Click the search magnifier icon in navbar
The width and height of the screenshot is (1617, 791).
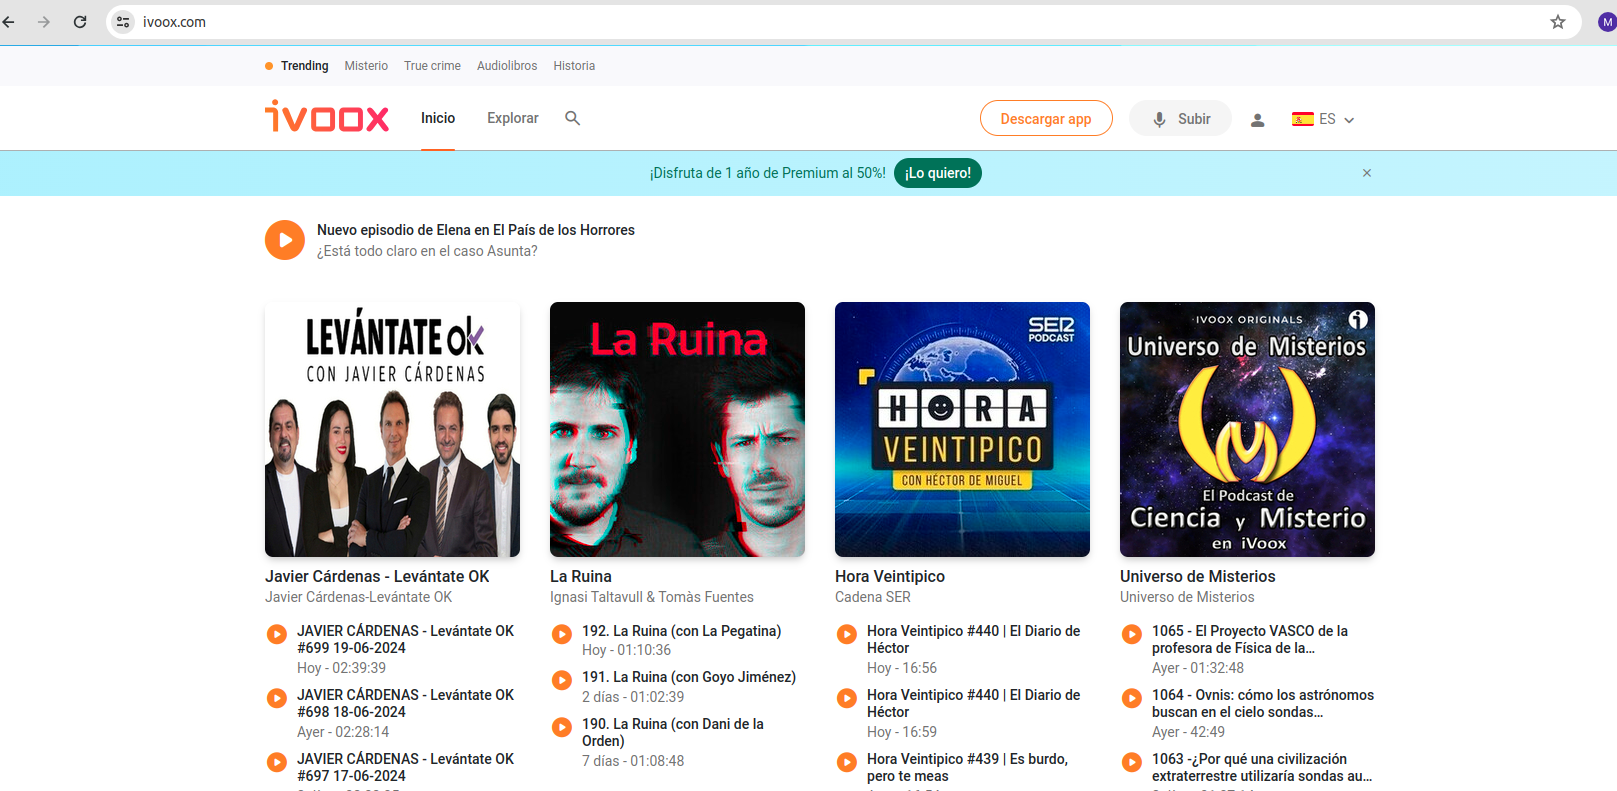click(x=572, y=118)
